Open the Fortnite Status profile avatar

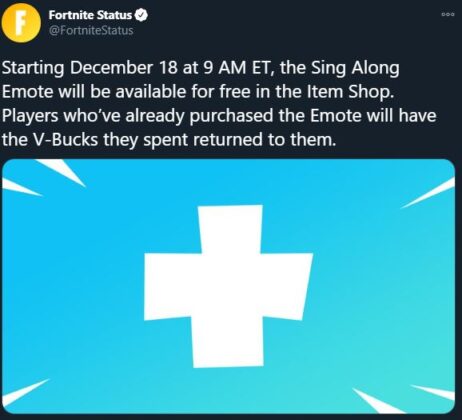tap(21, 23)
